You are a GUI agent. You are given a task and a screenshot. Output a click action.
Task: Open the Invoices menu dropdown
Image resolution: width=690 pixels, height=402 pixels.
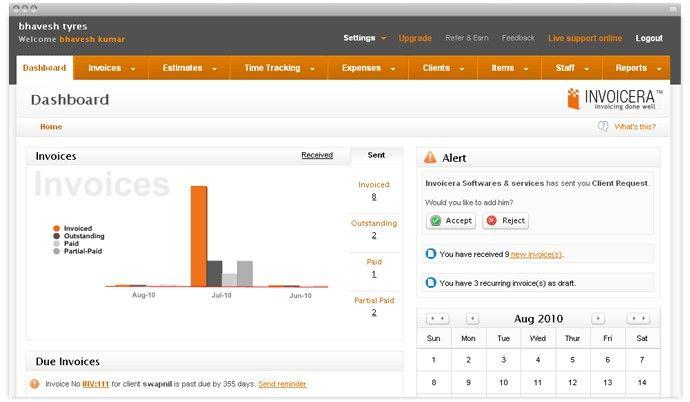[111, 68]
